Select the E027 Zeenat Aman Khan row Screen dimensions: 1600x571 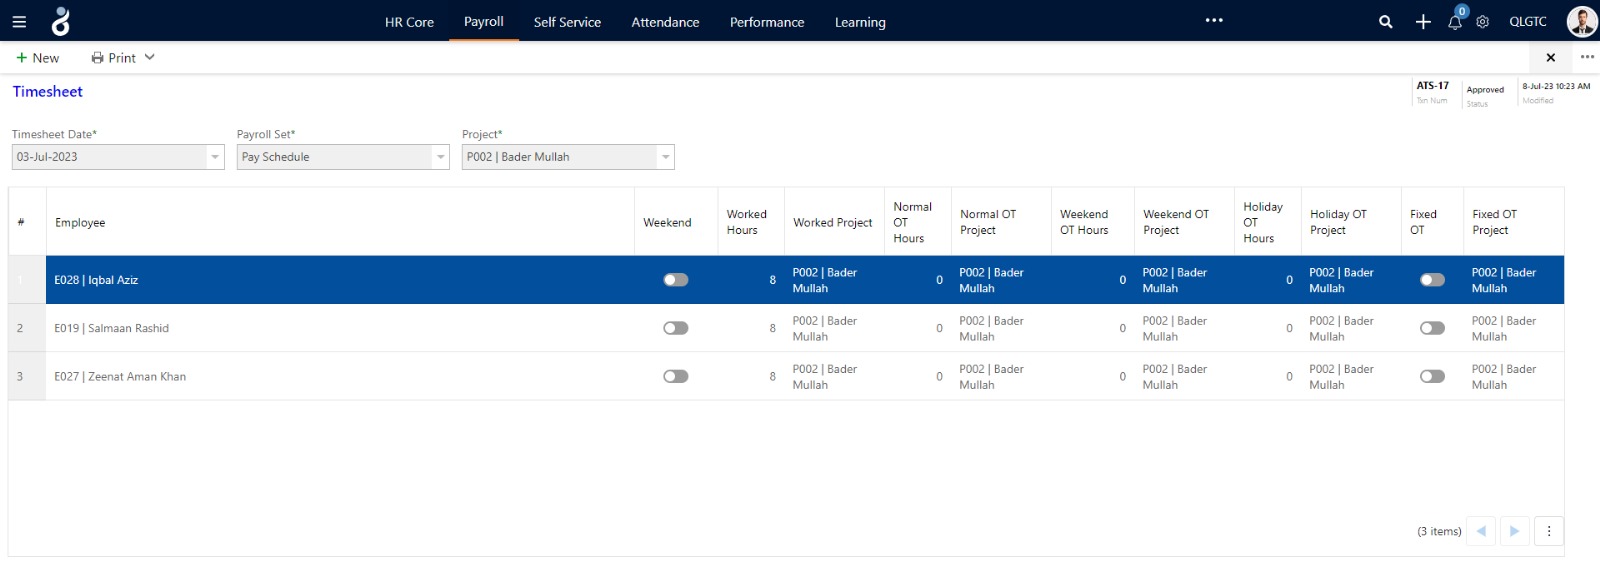pyautogui.click(x=120, y=377)
